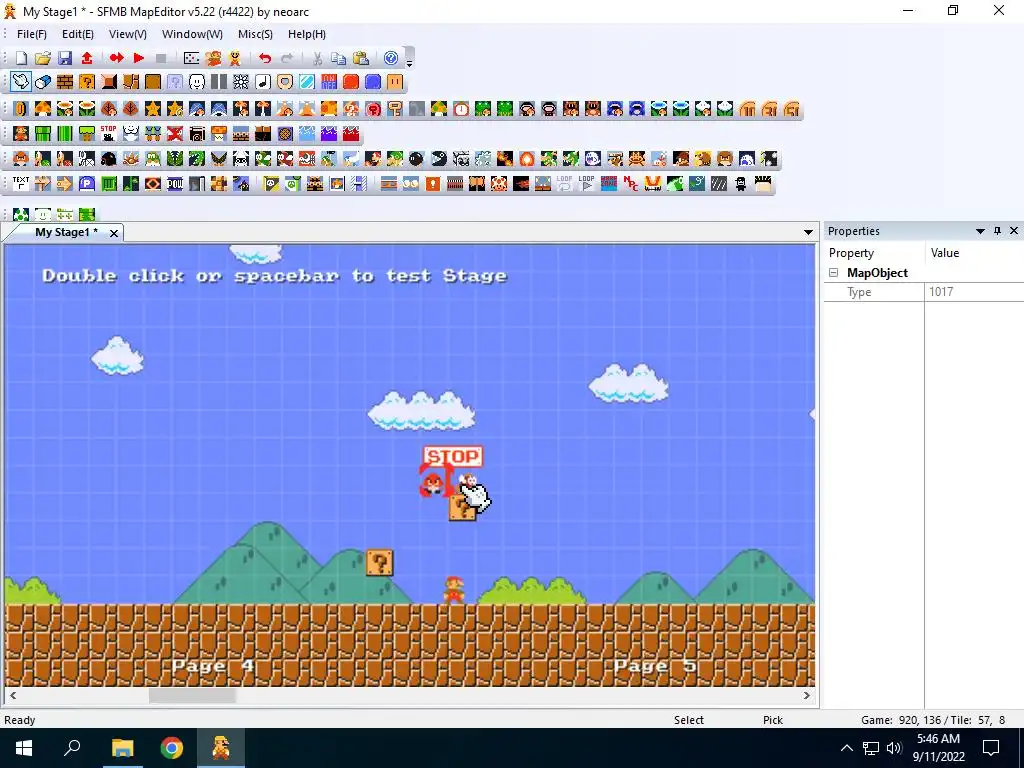
Task: Close the My Stage1 tab
Action: (114, 233)
